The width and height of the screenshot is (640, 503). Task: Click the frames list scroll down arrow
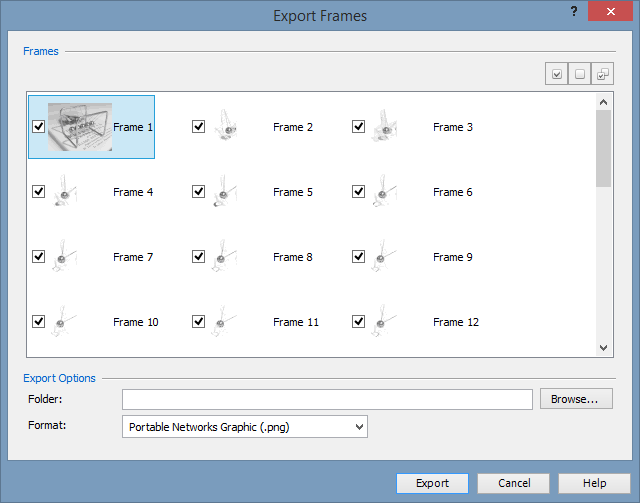[603, 347]
